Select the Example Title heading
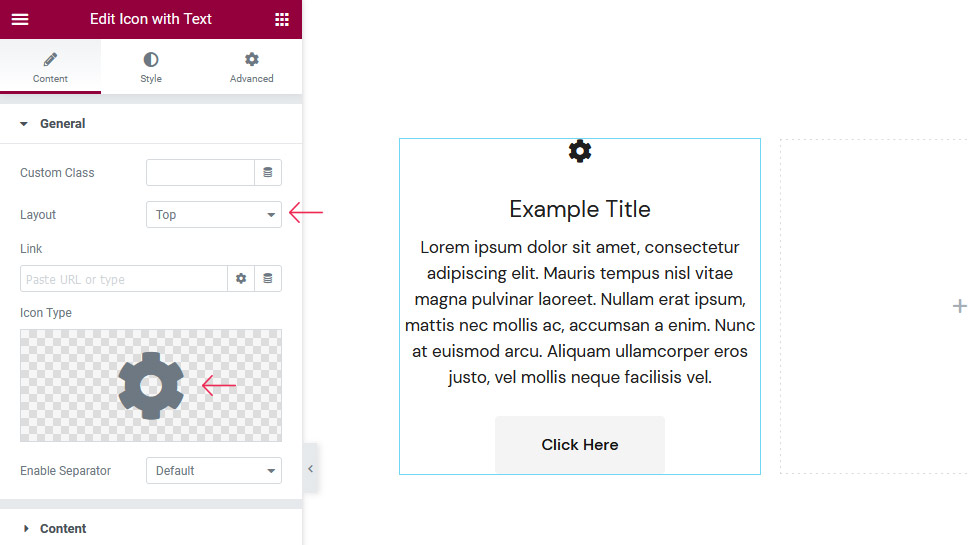 point(580,209)
